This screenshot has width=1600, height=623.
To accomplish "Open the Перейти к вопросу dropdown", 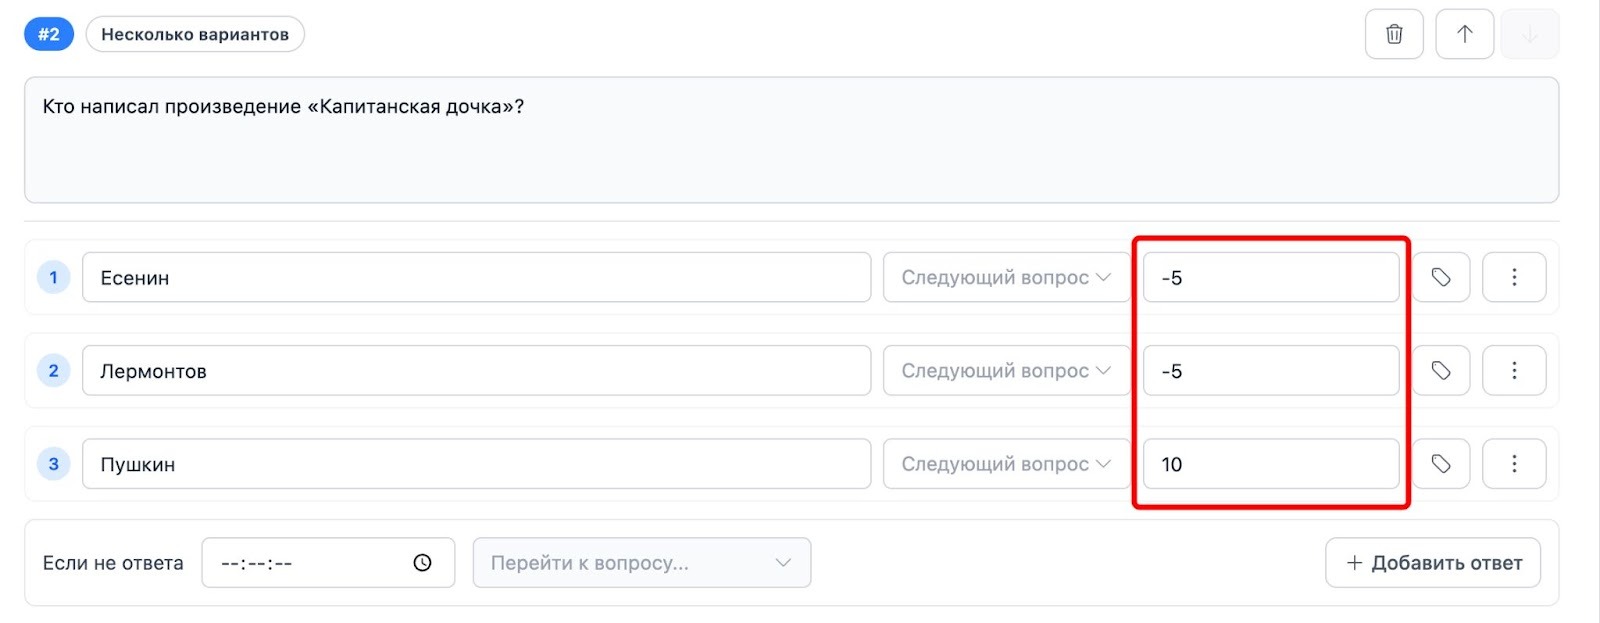I will pos(641,563).
